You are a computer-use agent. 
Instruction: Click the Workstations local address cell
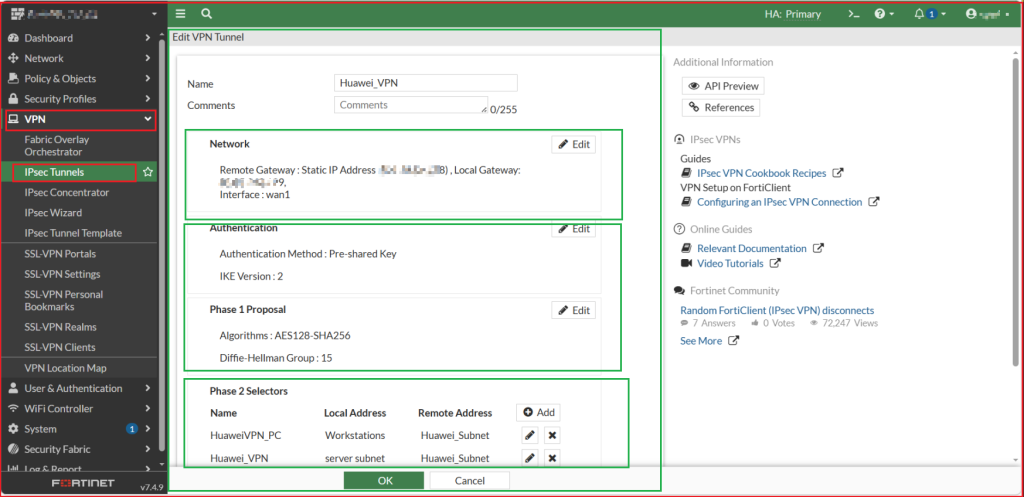pos(355,436)
